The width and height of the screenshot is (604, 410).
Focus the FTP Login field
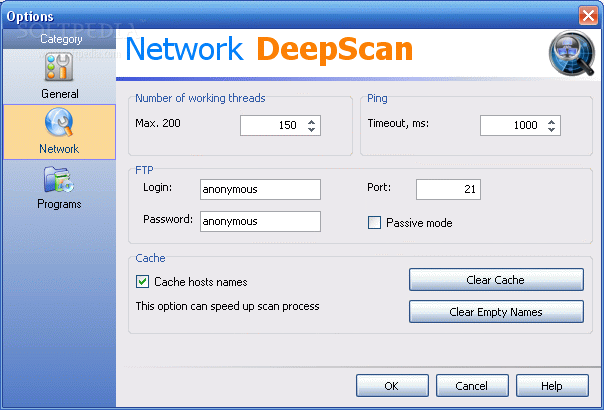coord(260,189)
